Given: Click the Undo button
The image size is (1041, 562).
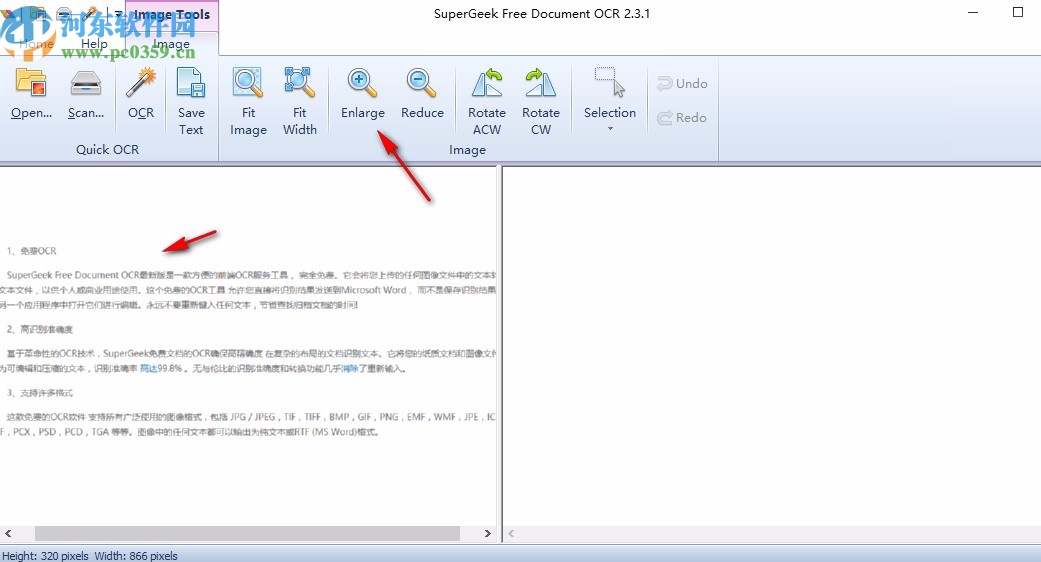Looking at the screenshot, I should tap(682, 84).
